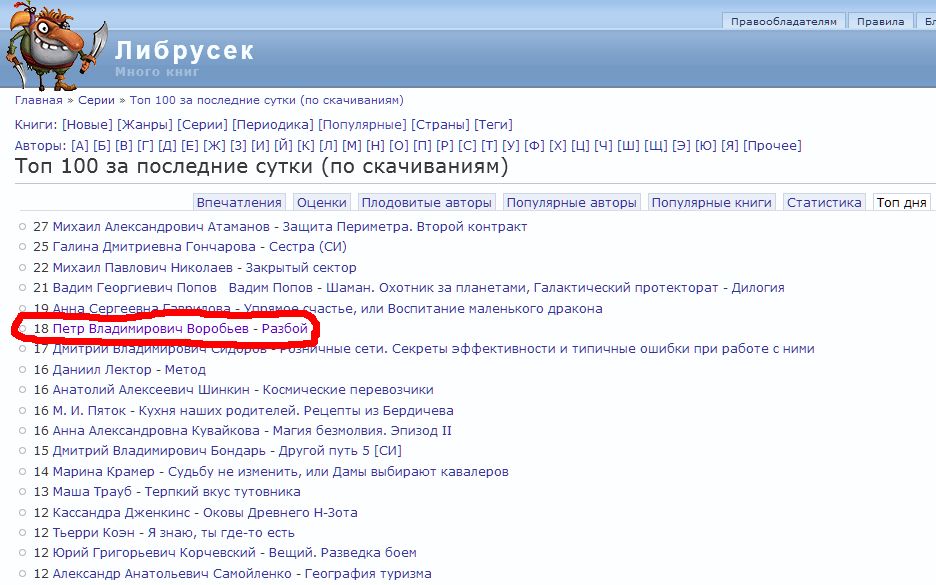The height and width of the screenshot is (585, 936).
Task: Open the Популярные книги tab
Action: click(711, 203)
